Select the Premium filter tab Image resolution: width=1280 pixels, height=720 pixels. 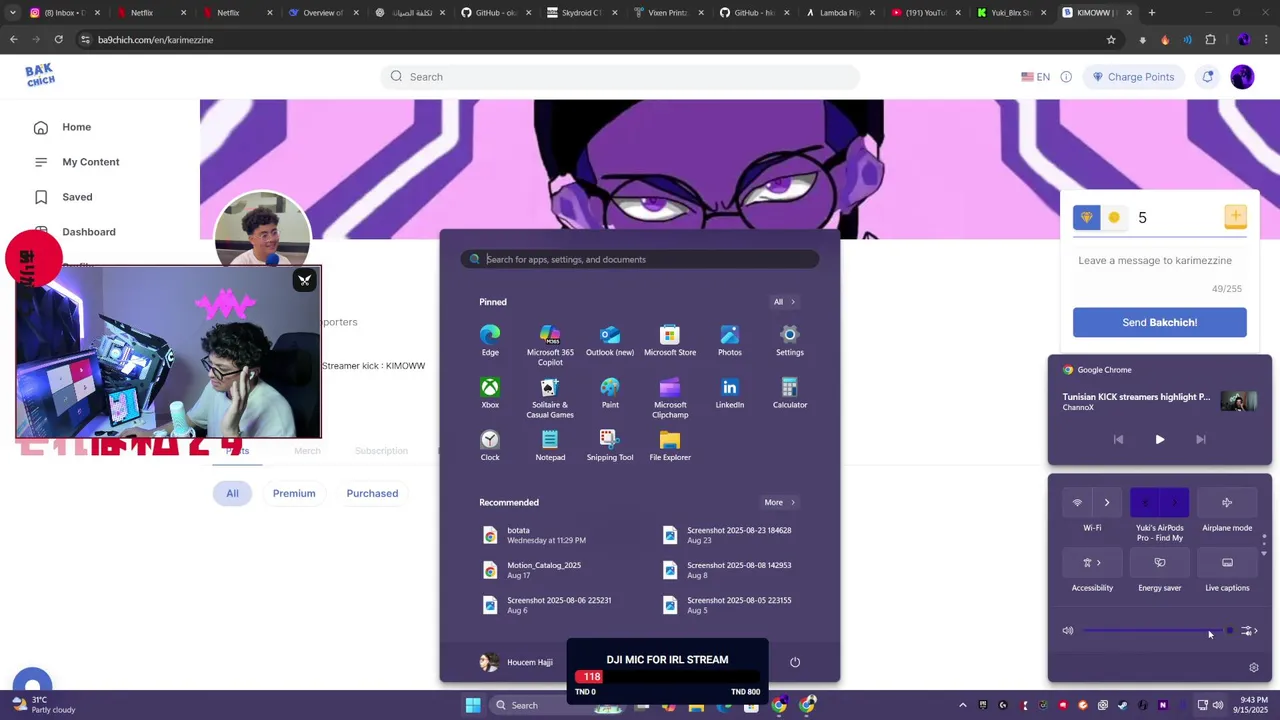pyautogui.click(x=294, y=493)
